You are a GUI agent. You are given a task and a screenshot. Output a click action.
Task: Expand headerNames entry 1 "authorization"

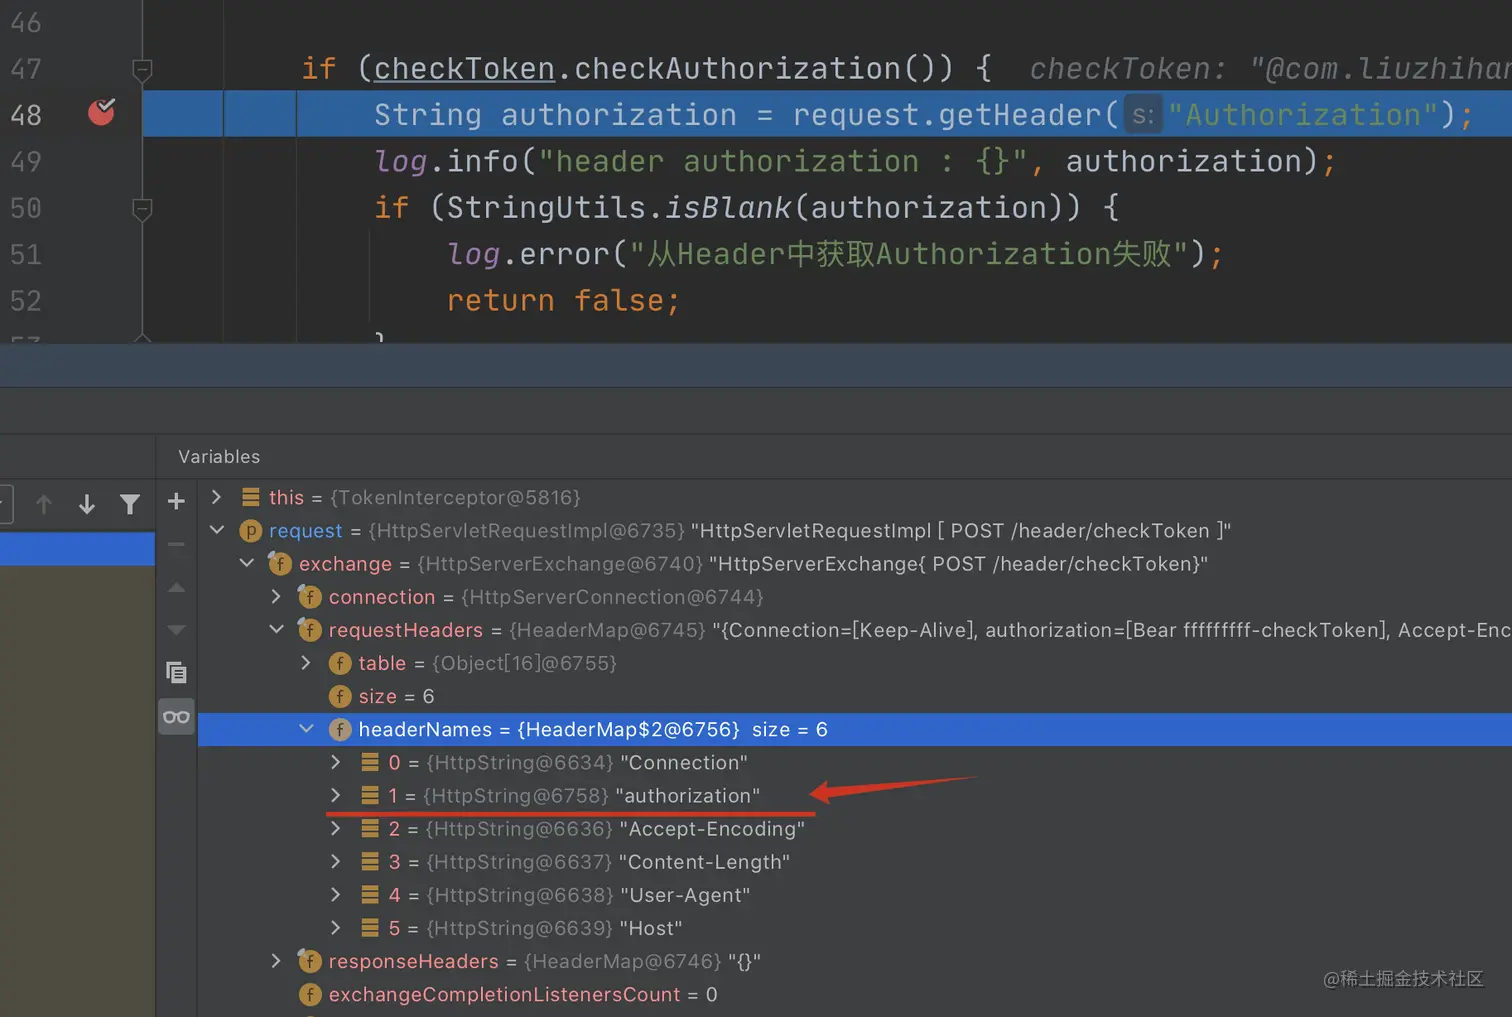coord(336,795)
